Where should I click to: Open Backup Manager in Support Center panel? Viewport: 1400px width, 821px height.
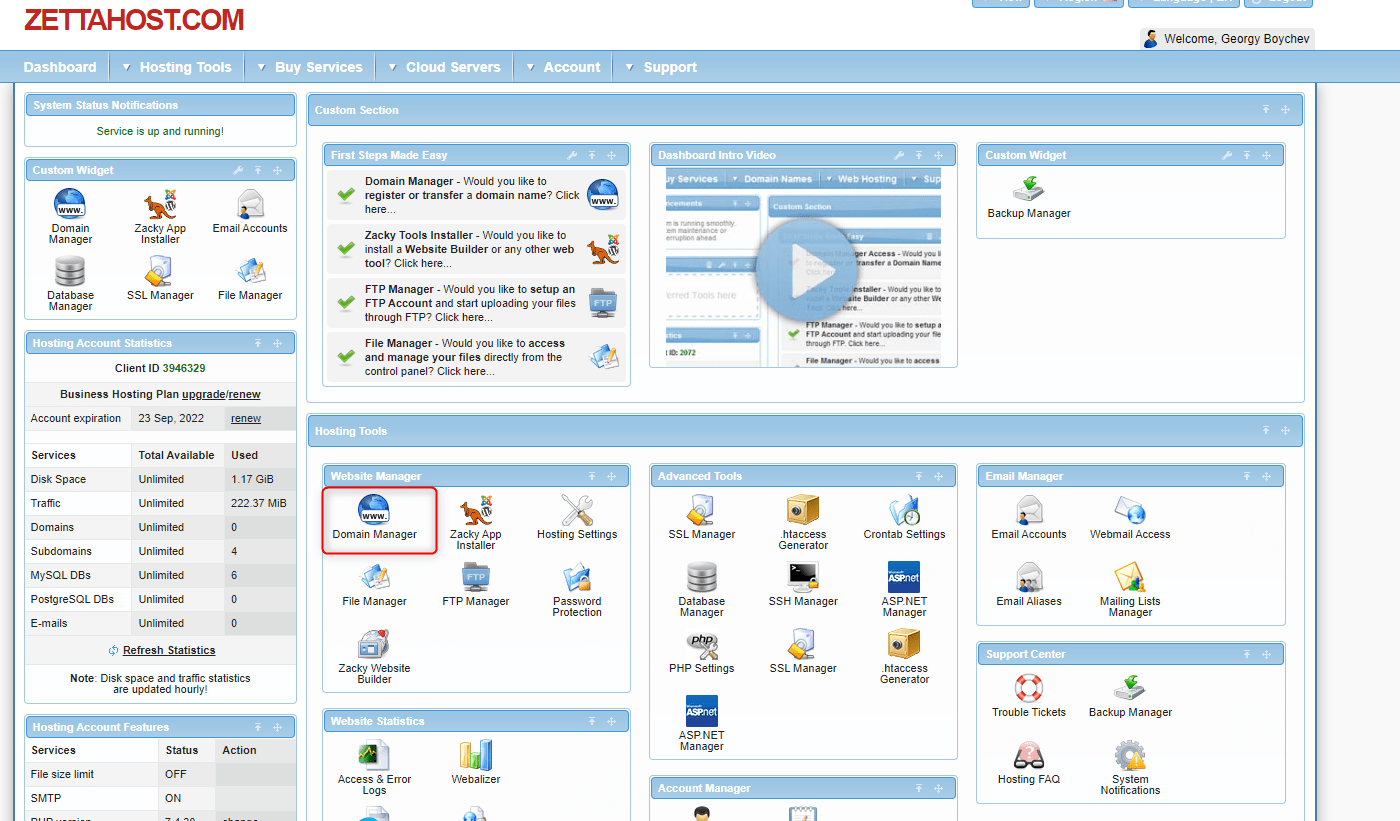(x=1130, y=696)
